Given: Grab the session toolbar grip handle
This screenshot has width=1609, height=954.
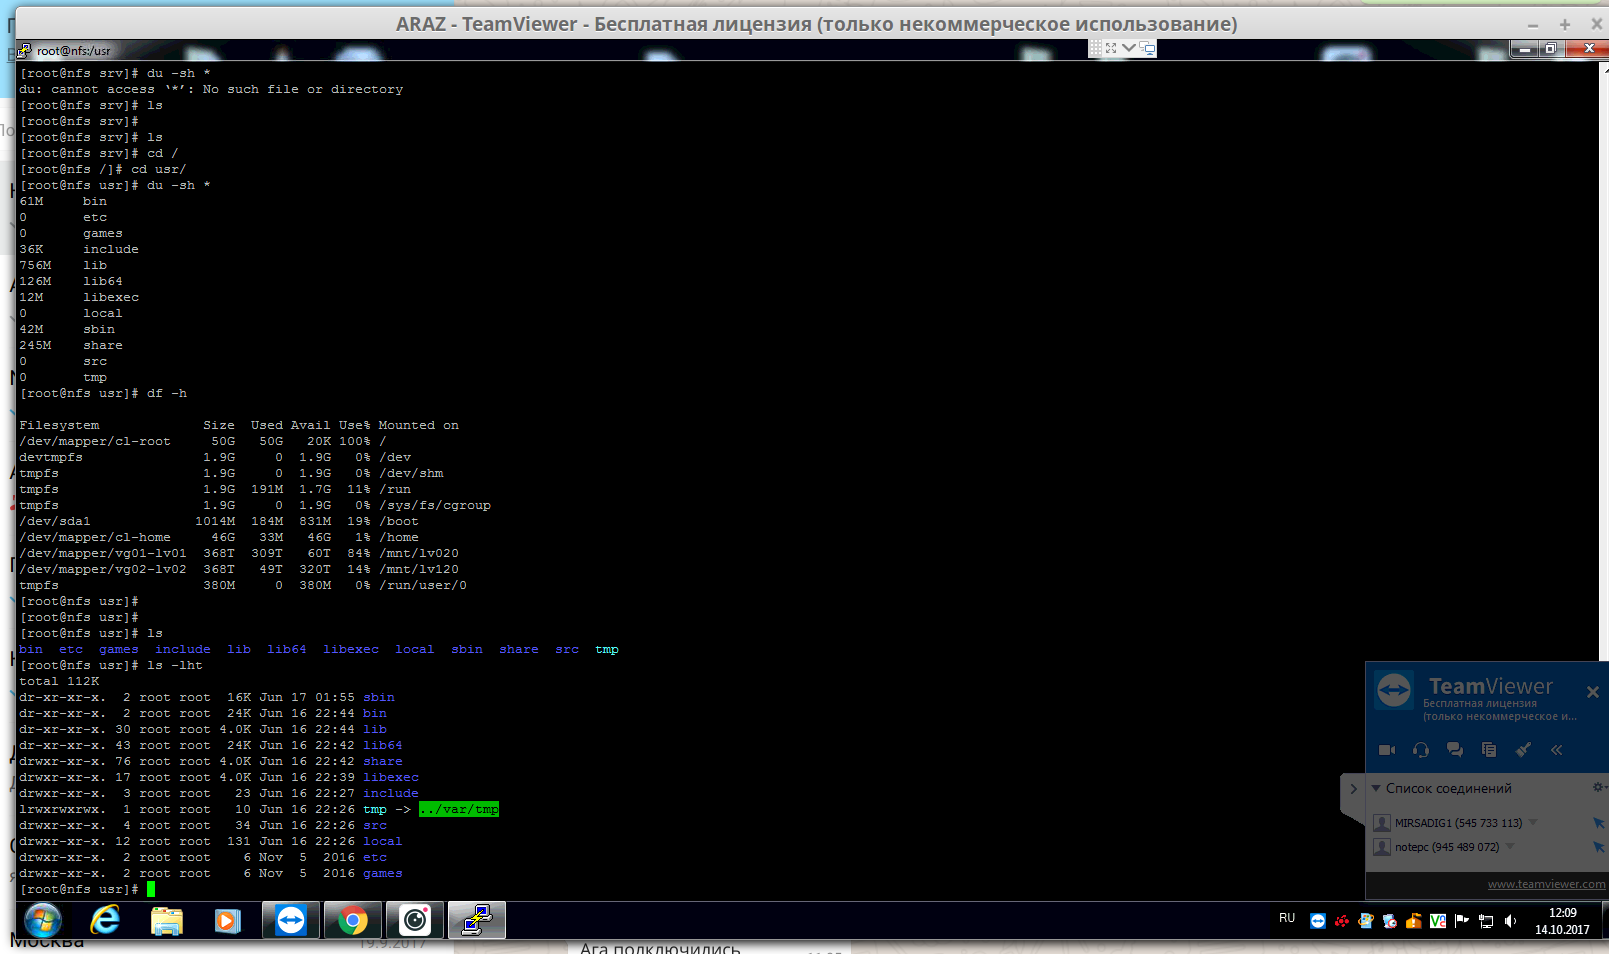Looking at the screenshot, I should pos(1095,48).
